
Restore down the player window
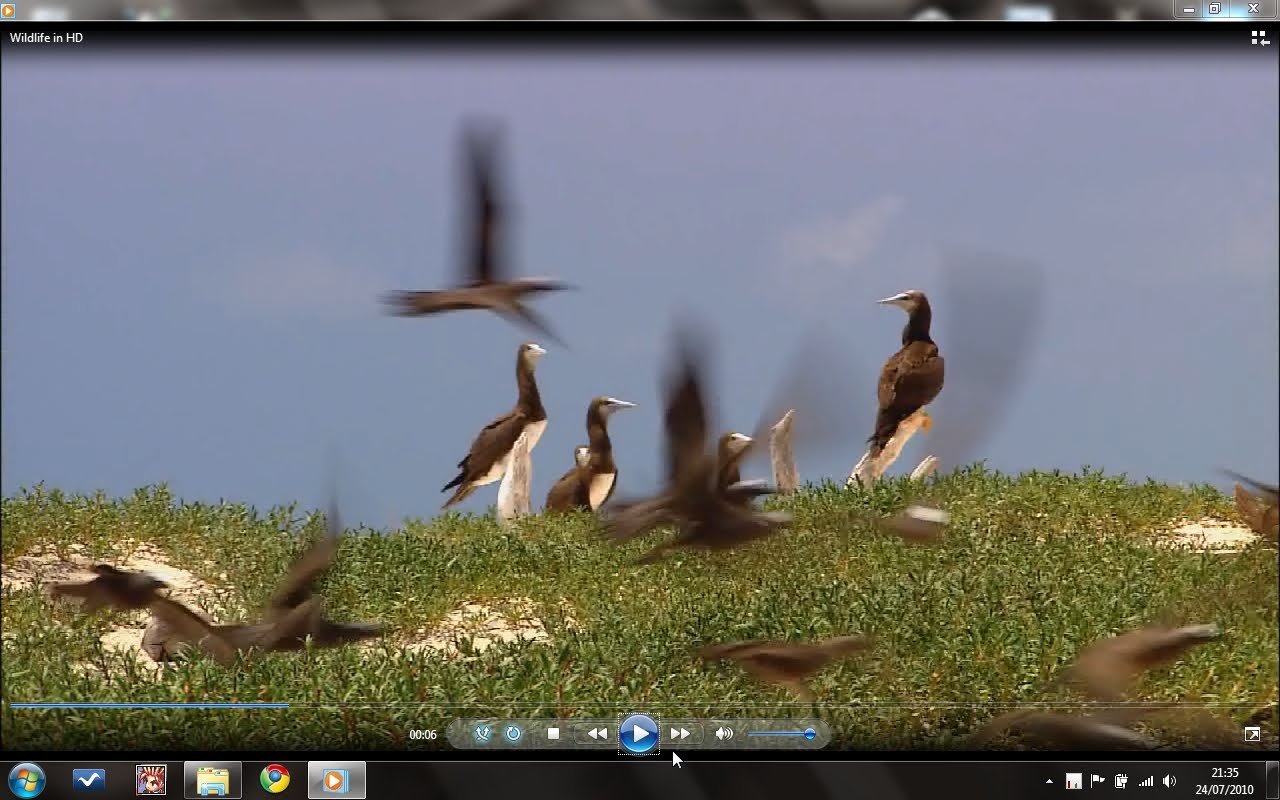[x=1215, y=9]
